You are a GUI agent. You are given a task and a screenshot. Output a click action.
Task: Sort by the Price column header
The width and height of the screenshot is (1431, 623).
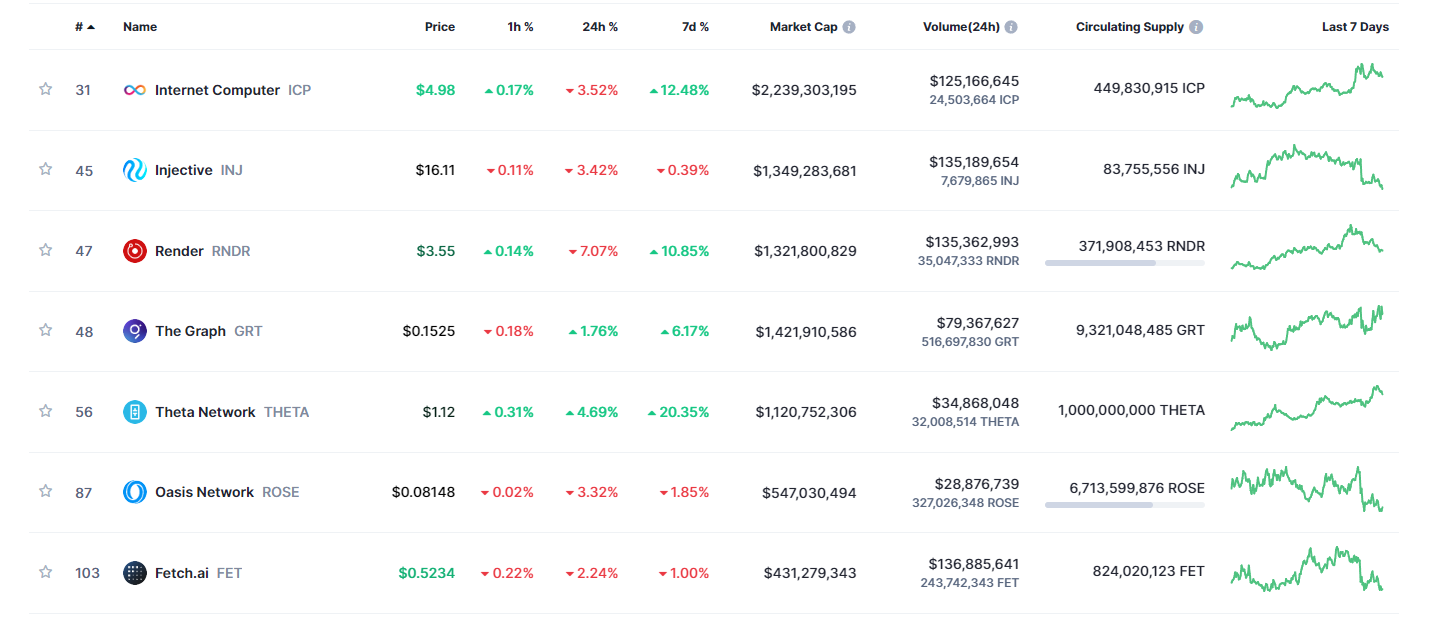pos(440,27)
